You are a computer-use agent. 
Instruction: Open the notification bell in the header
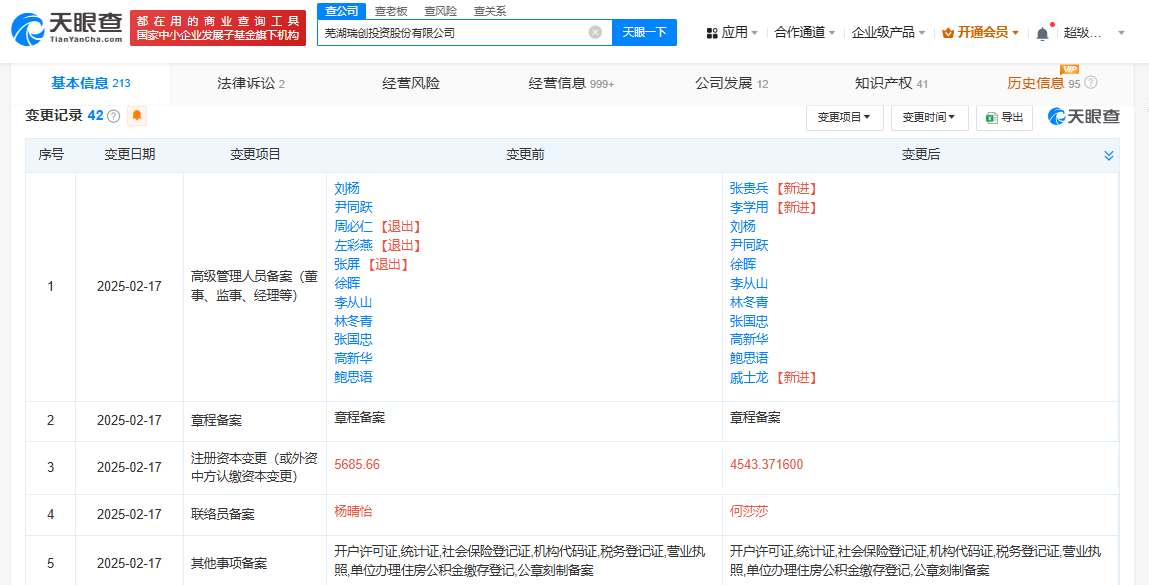point(1042,33)
